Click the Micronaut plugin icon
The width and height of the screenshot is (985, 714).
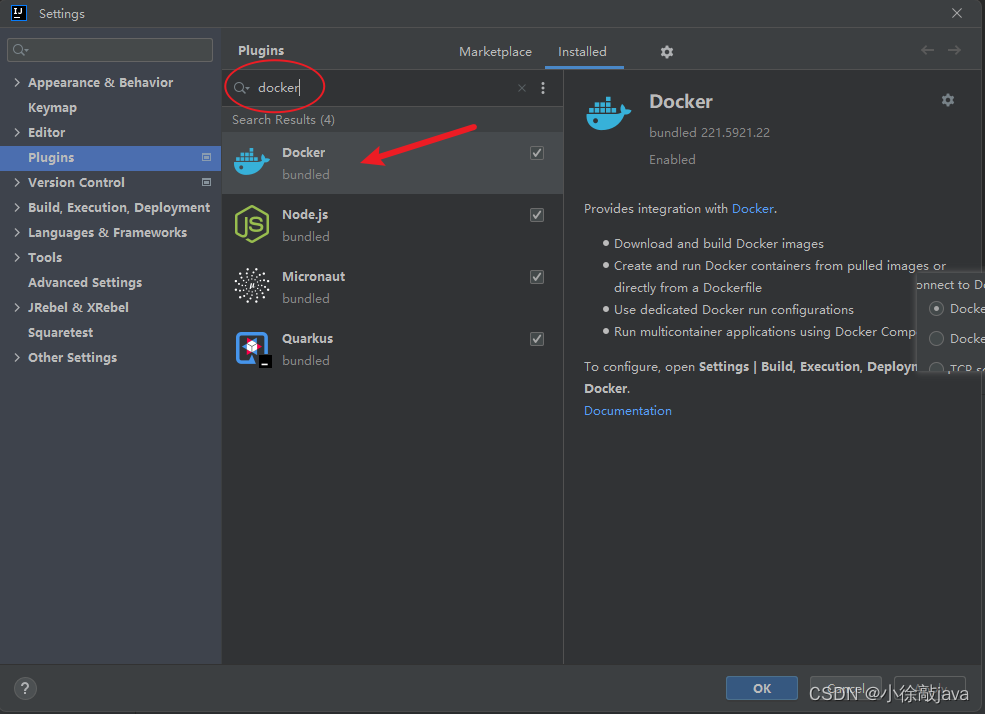[251, 287]
